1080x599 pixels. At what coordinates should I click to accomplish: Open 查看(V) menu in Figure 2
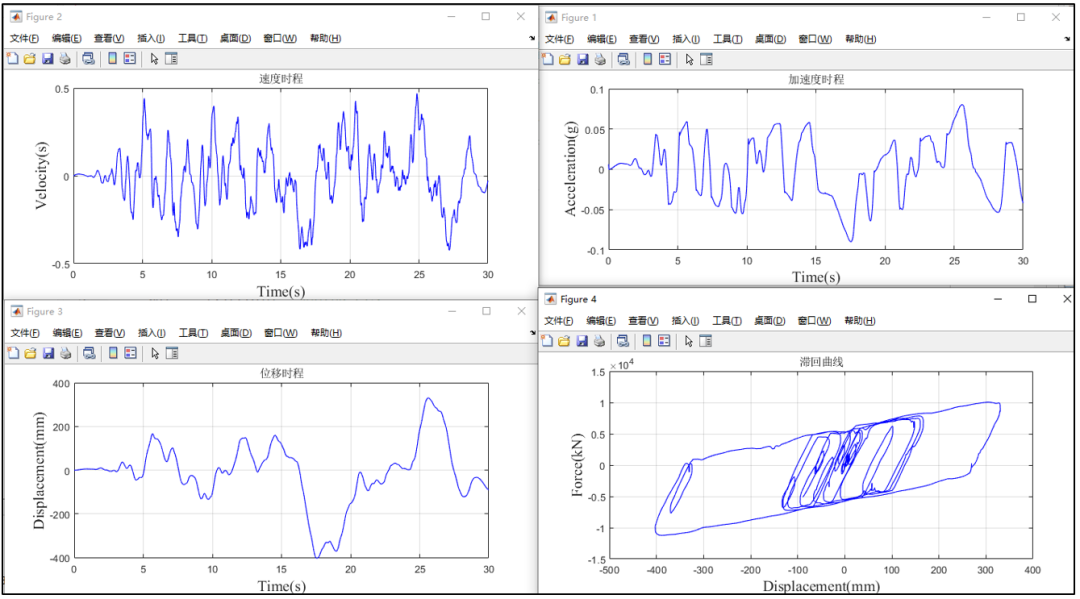[109, 38]
